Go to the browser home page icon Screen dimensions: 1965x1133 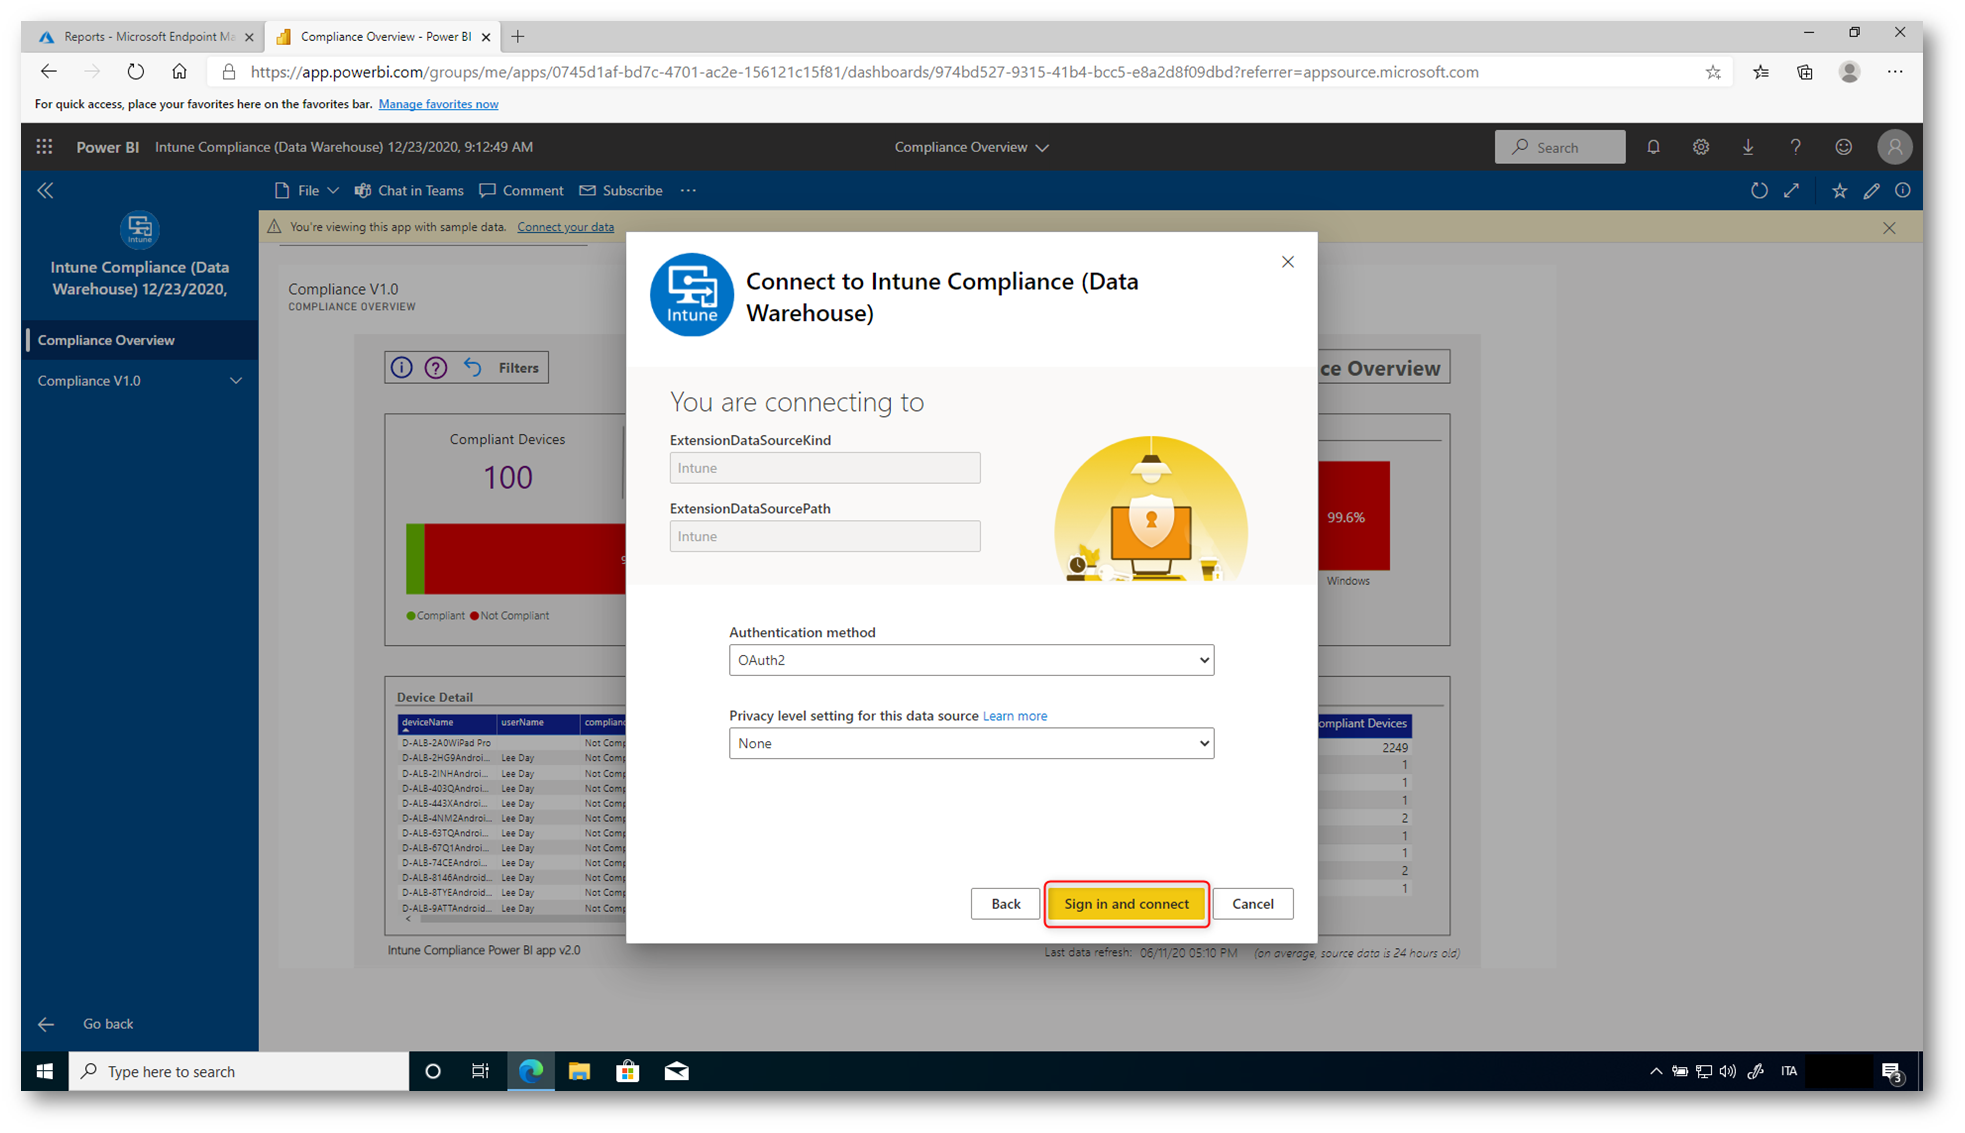click(179, 72)
